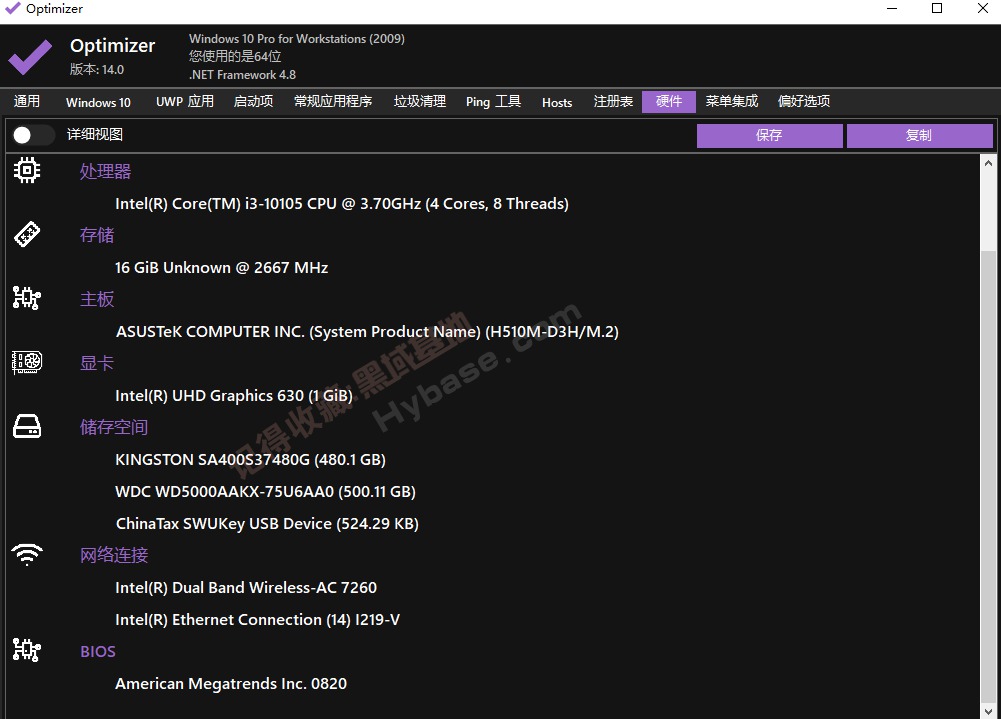
Task: Click the motherboard icon beside 主板
Action: pos(27,298)
